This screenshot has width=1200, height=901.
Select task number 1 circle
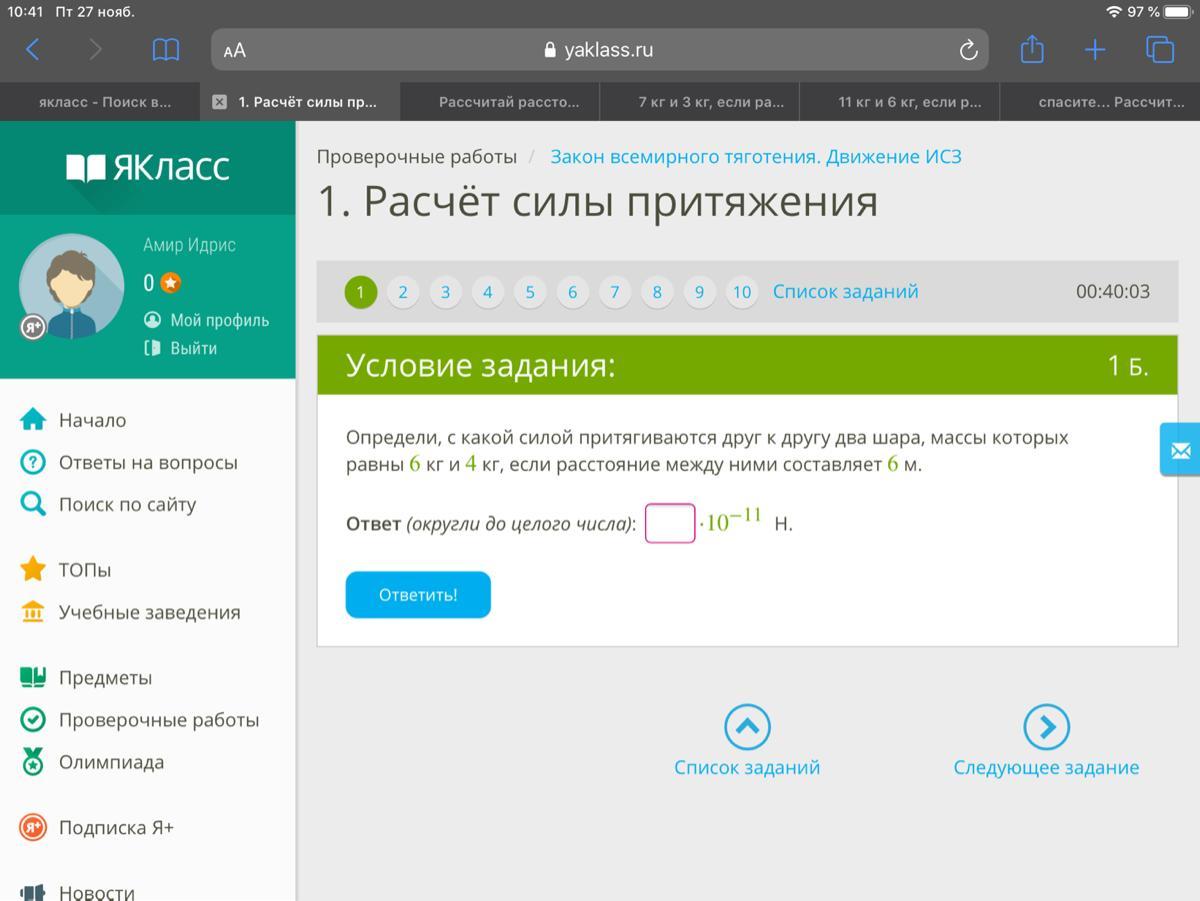click(361, 292)
